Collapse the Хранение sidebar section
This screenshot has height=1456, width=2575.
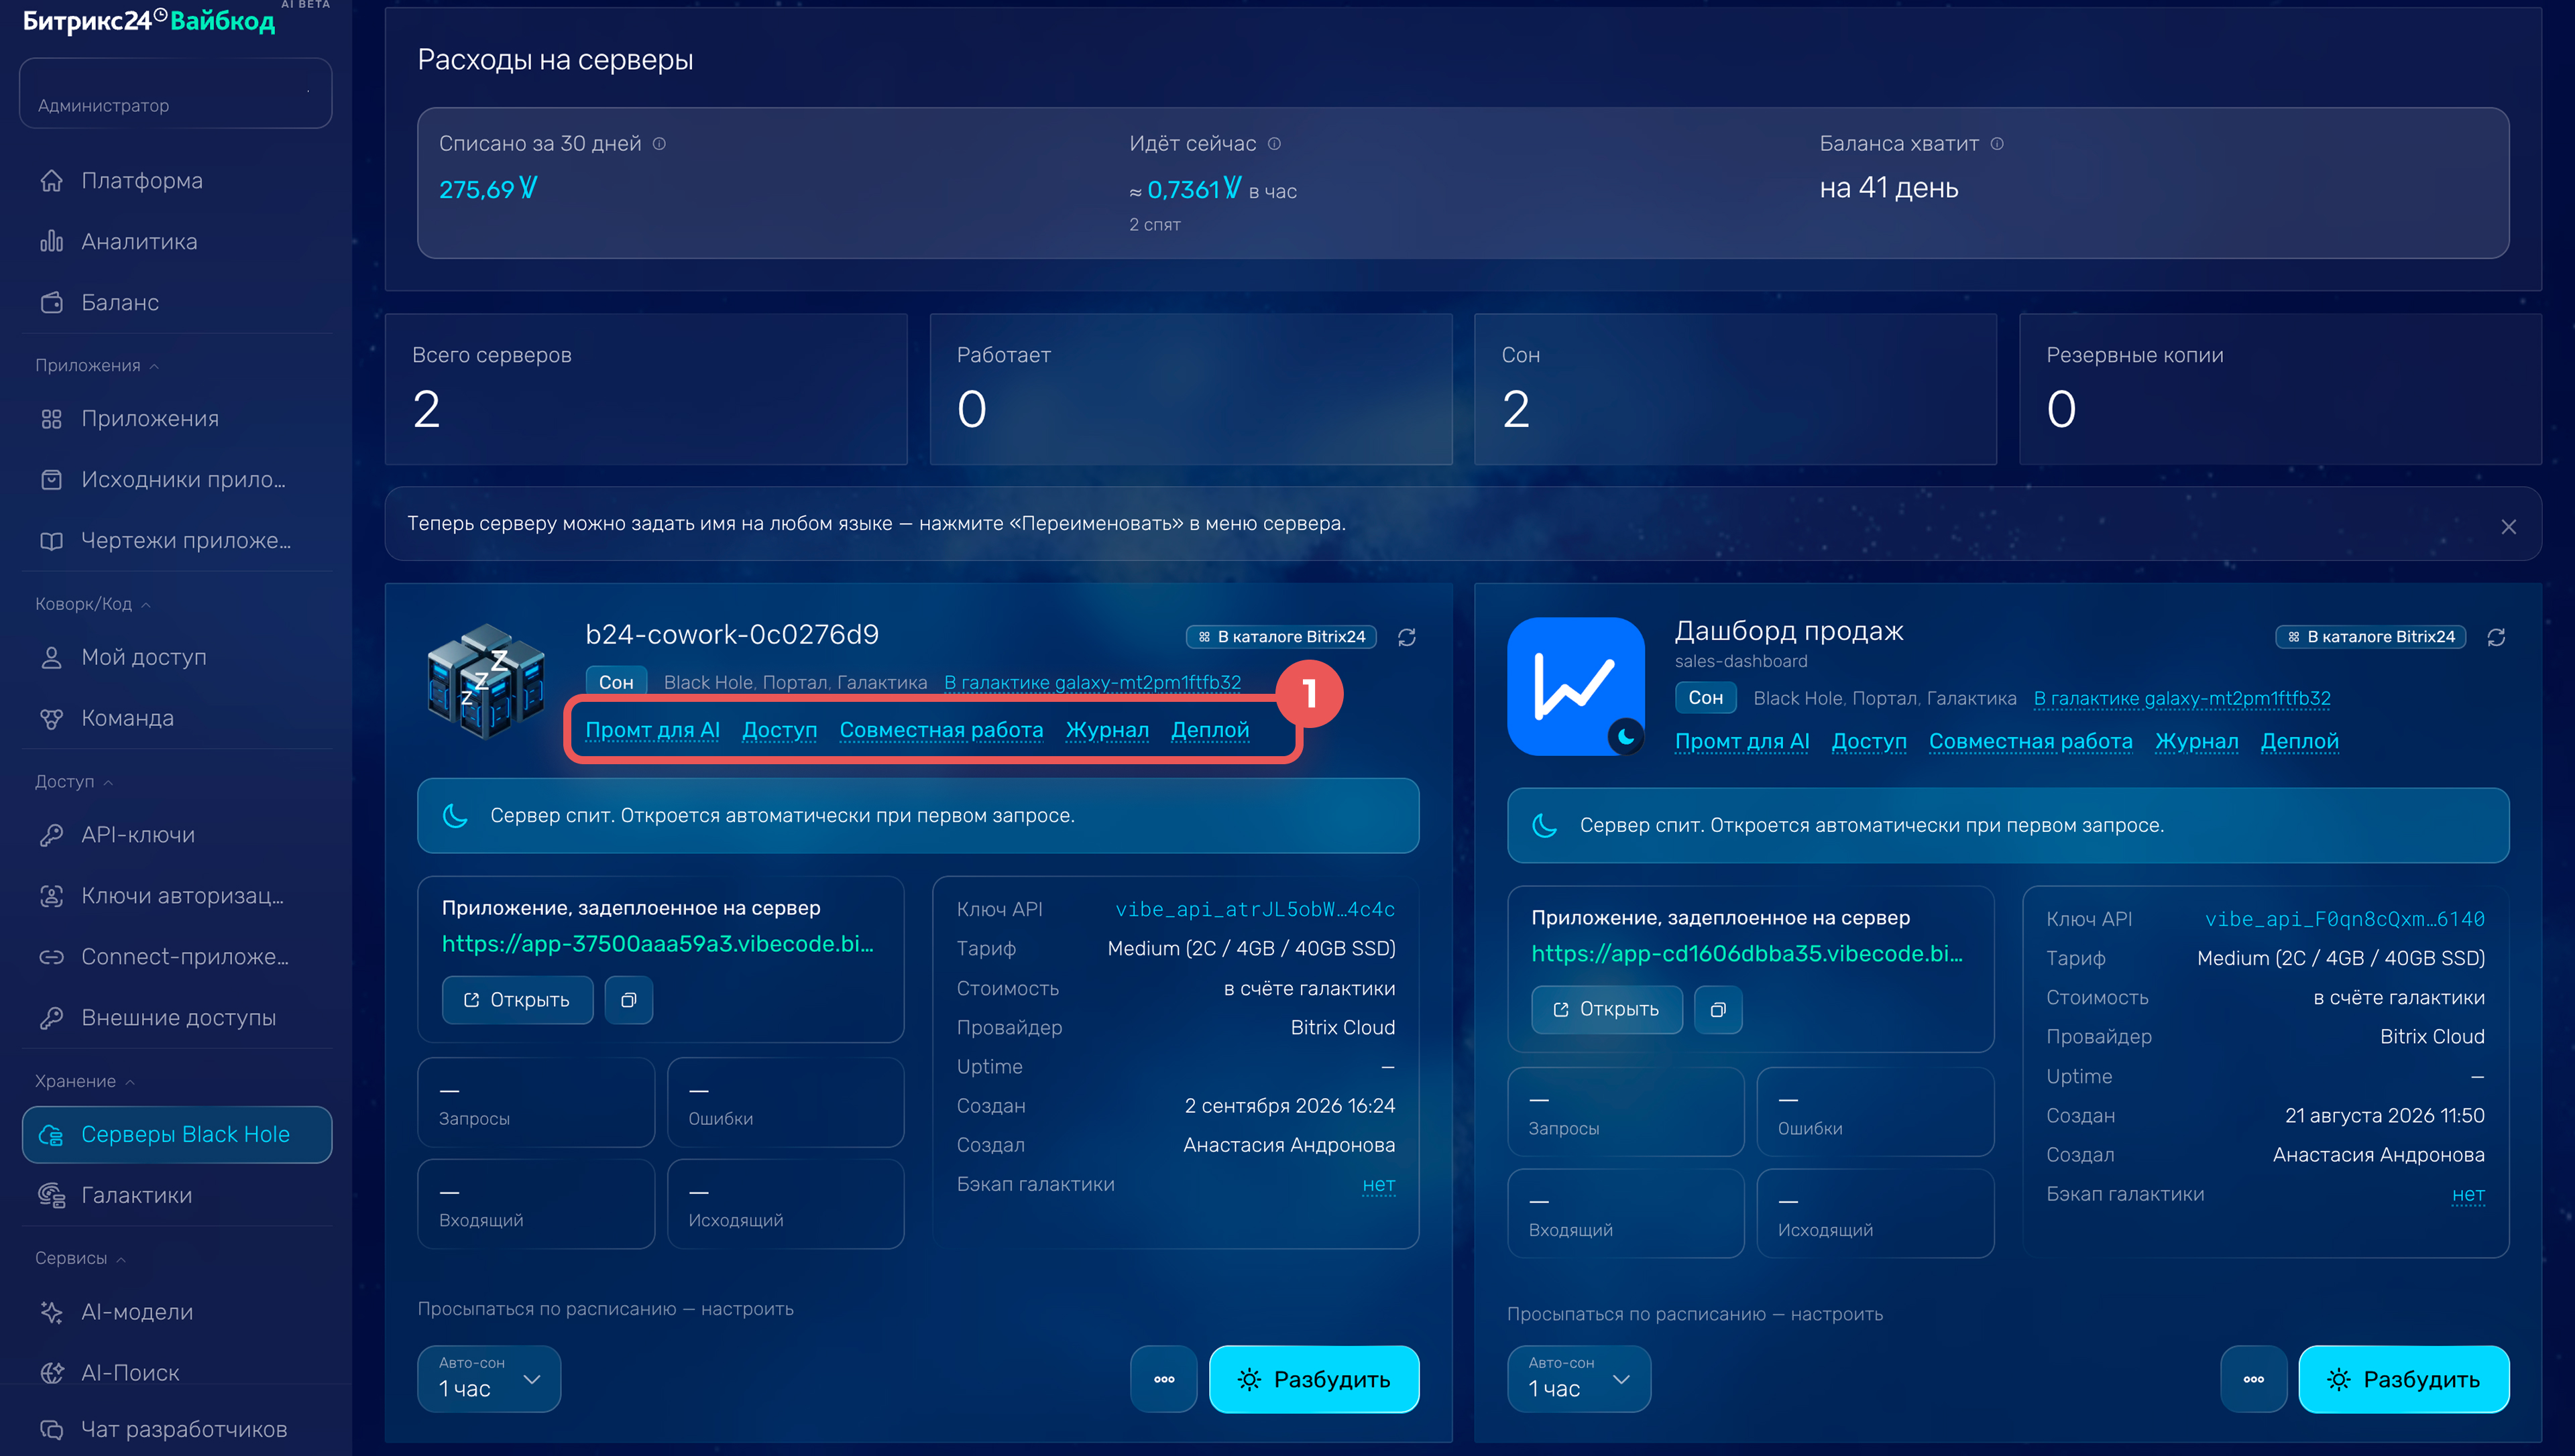[x=85, y=1081]
